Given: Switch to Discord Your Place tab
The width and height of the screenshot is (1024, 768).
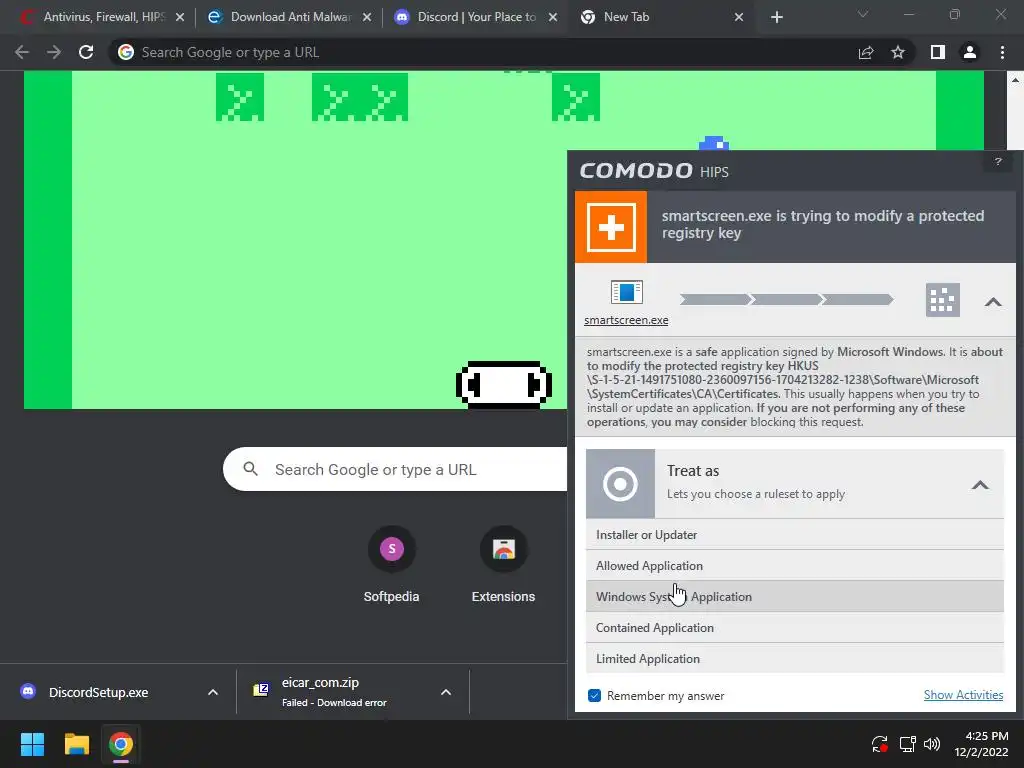Looking at the screenshot, I should coord(473,17).
